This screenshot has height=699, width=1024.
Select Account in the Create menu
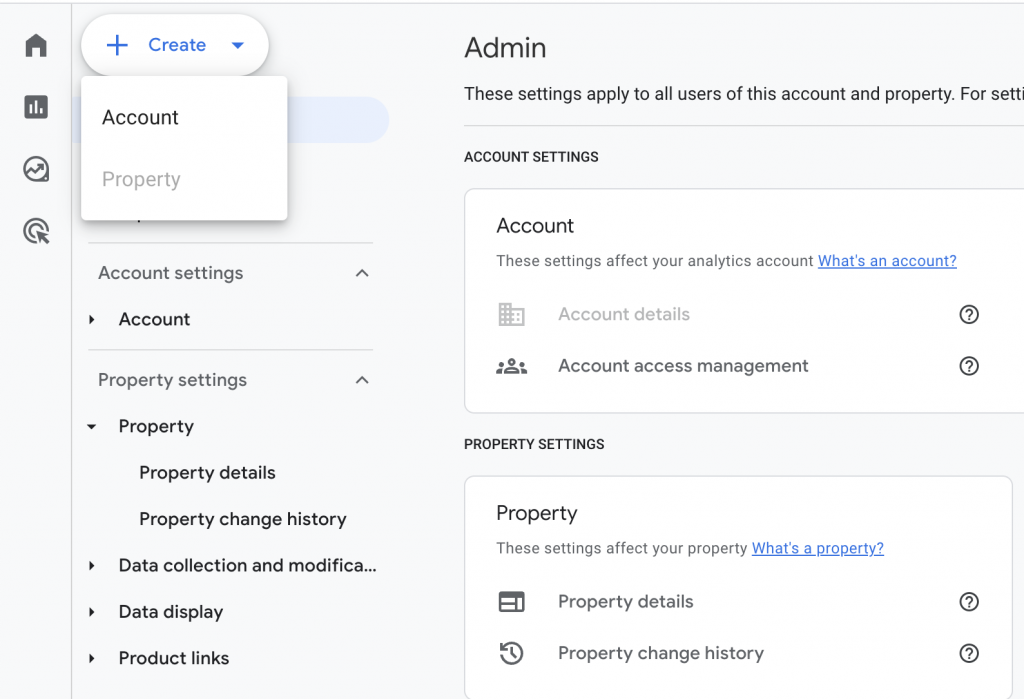[x=184, y=118]
